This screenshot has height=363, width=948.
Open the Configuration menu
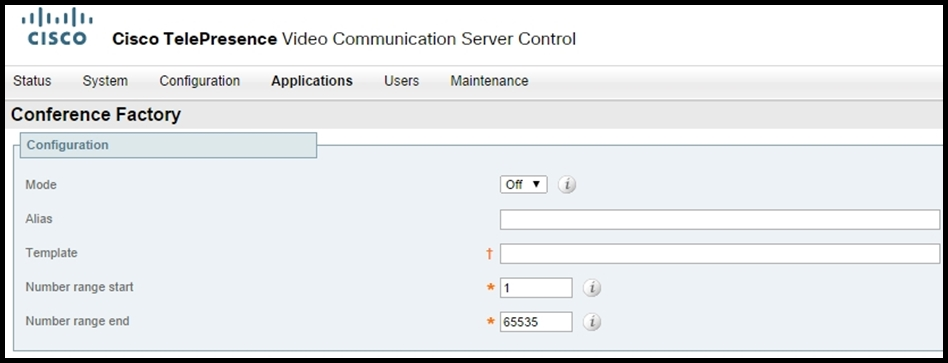(200, 81)
